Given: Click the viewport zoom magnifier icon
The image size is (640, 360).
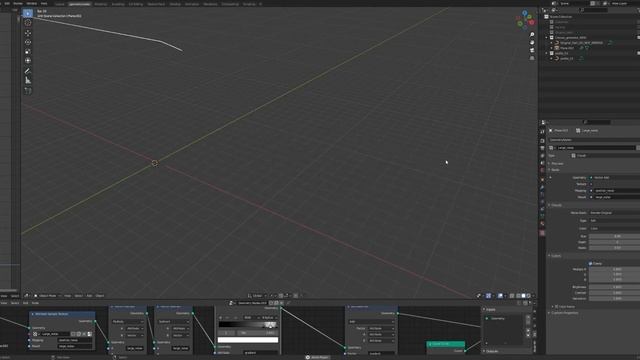Looking at the screenshot, I should click(x=532, y=35).
